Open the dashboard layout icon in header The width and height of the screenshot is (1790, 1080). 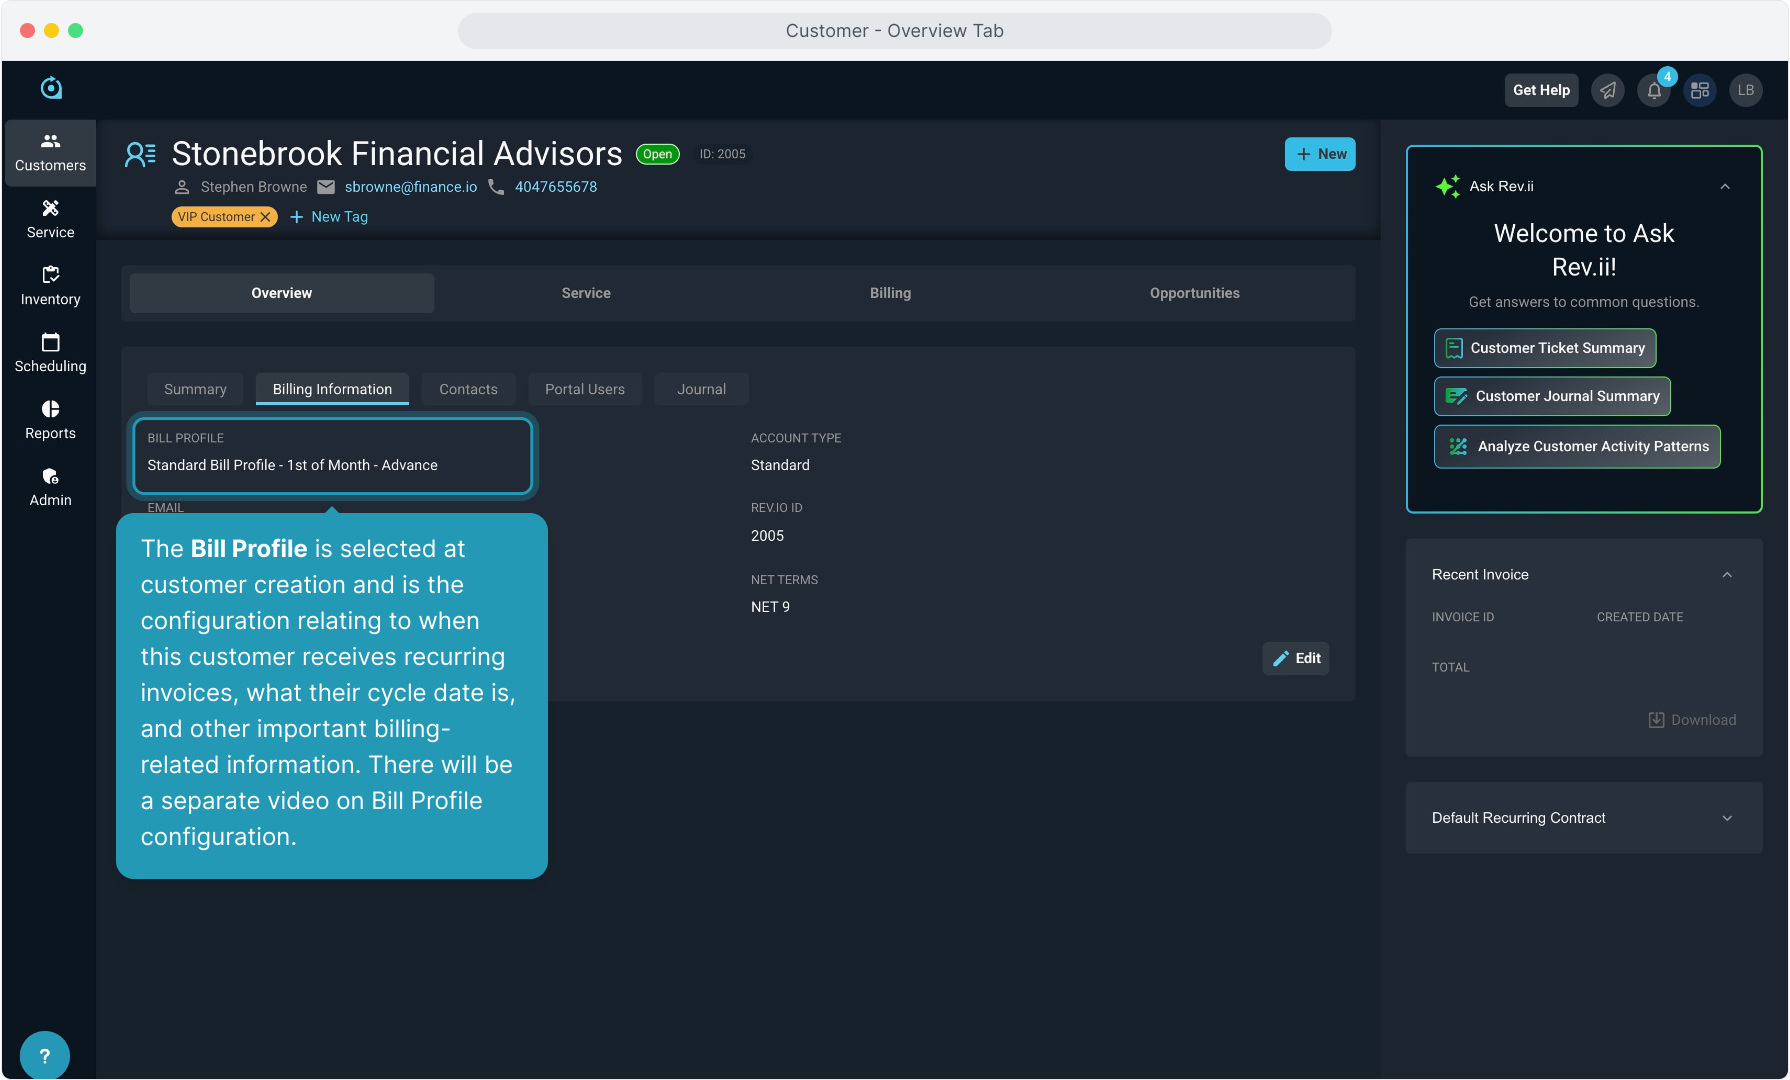(1699, 91)
